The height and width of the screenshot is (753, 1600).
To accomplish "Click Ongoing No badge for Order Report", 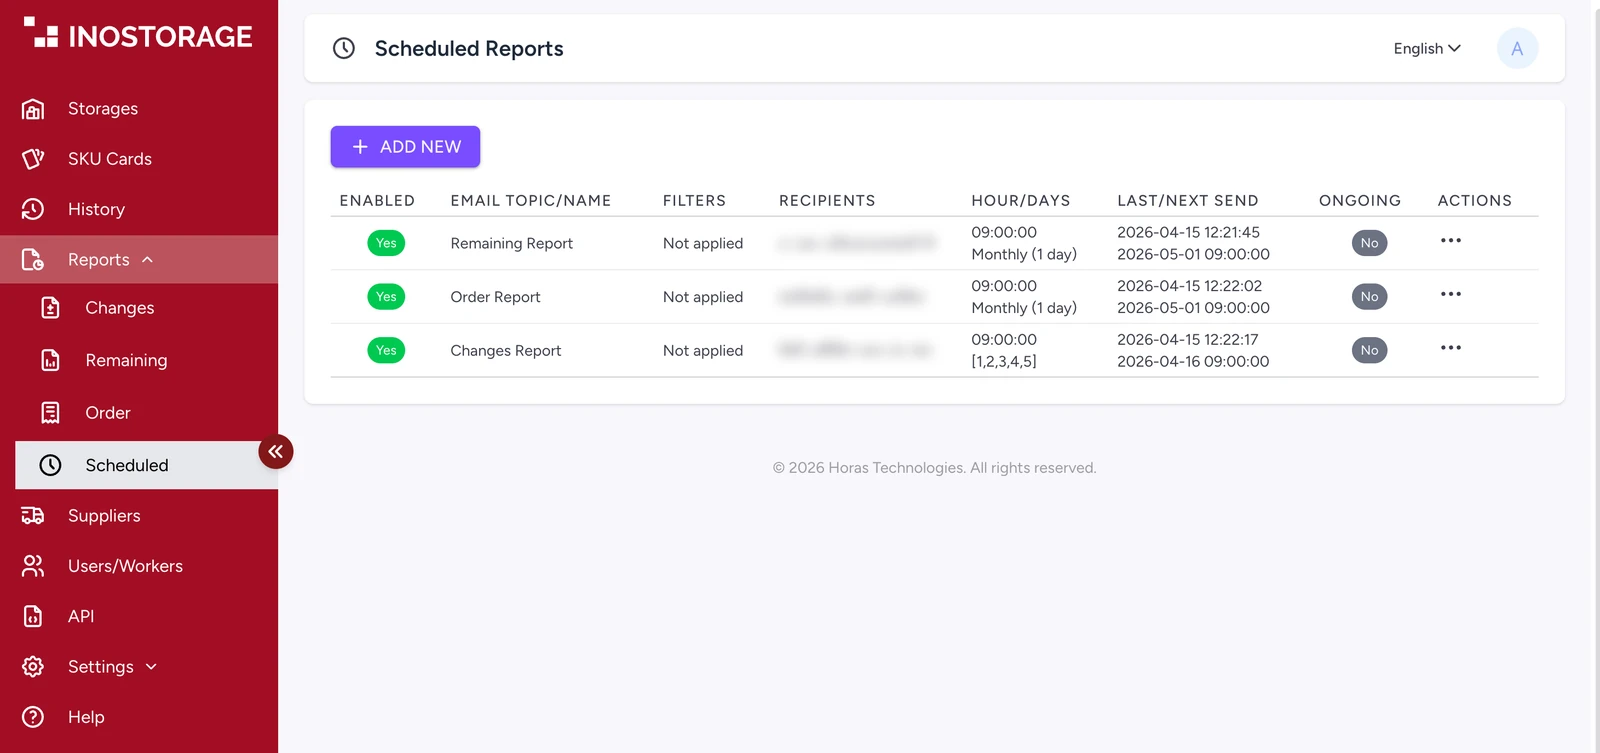I will (1369, 296).
